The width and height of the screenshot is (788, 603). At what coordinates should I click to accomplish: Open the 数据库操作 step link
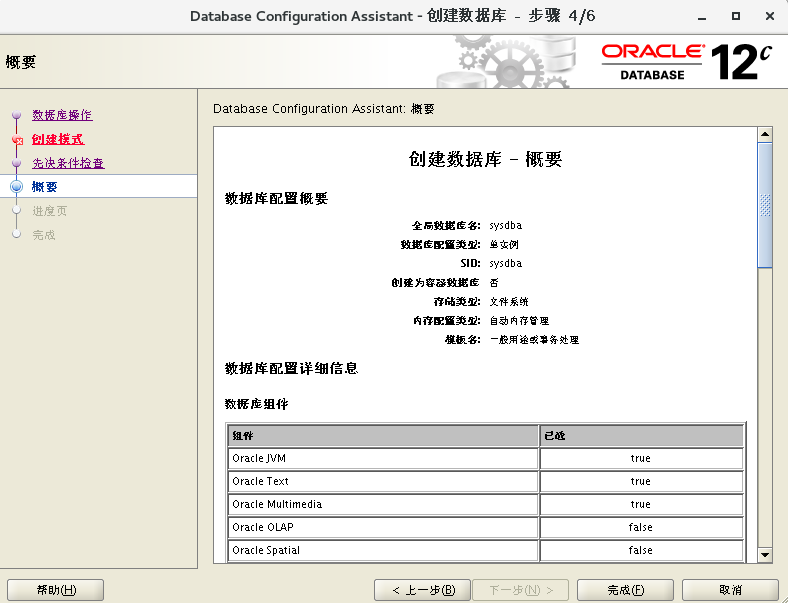62,115
